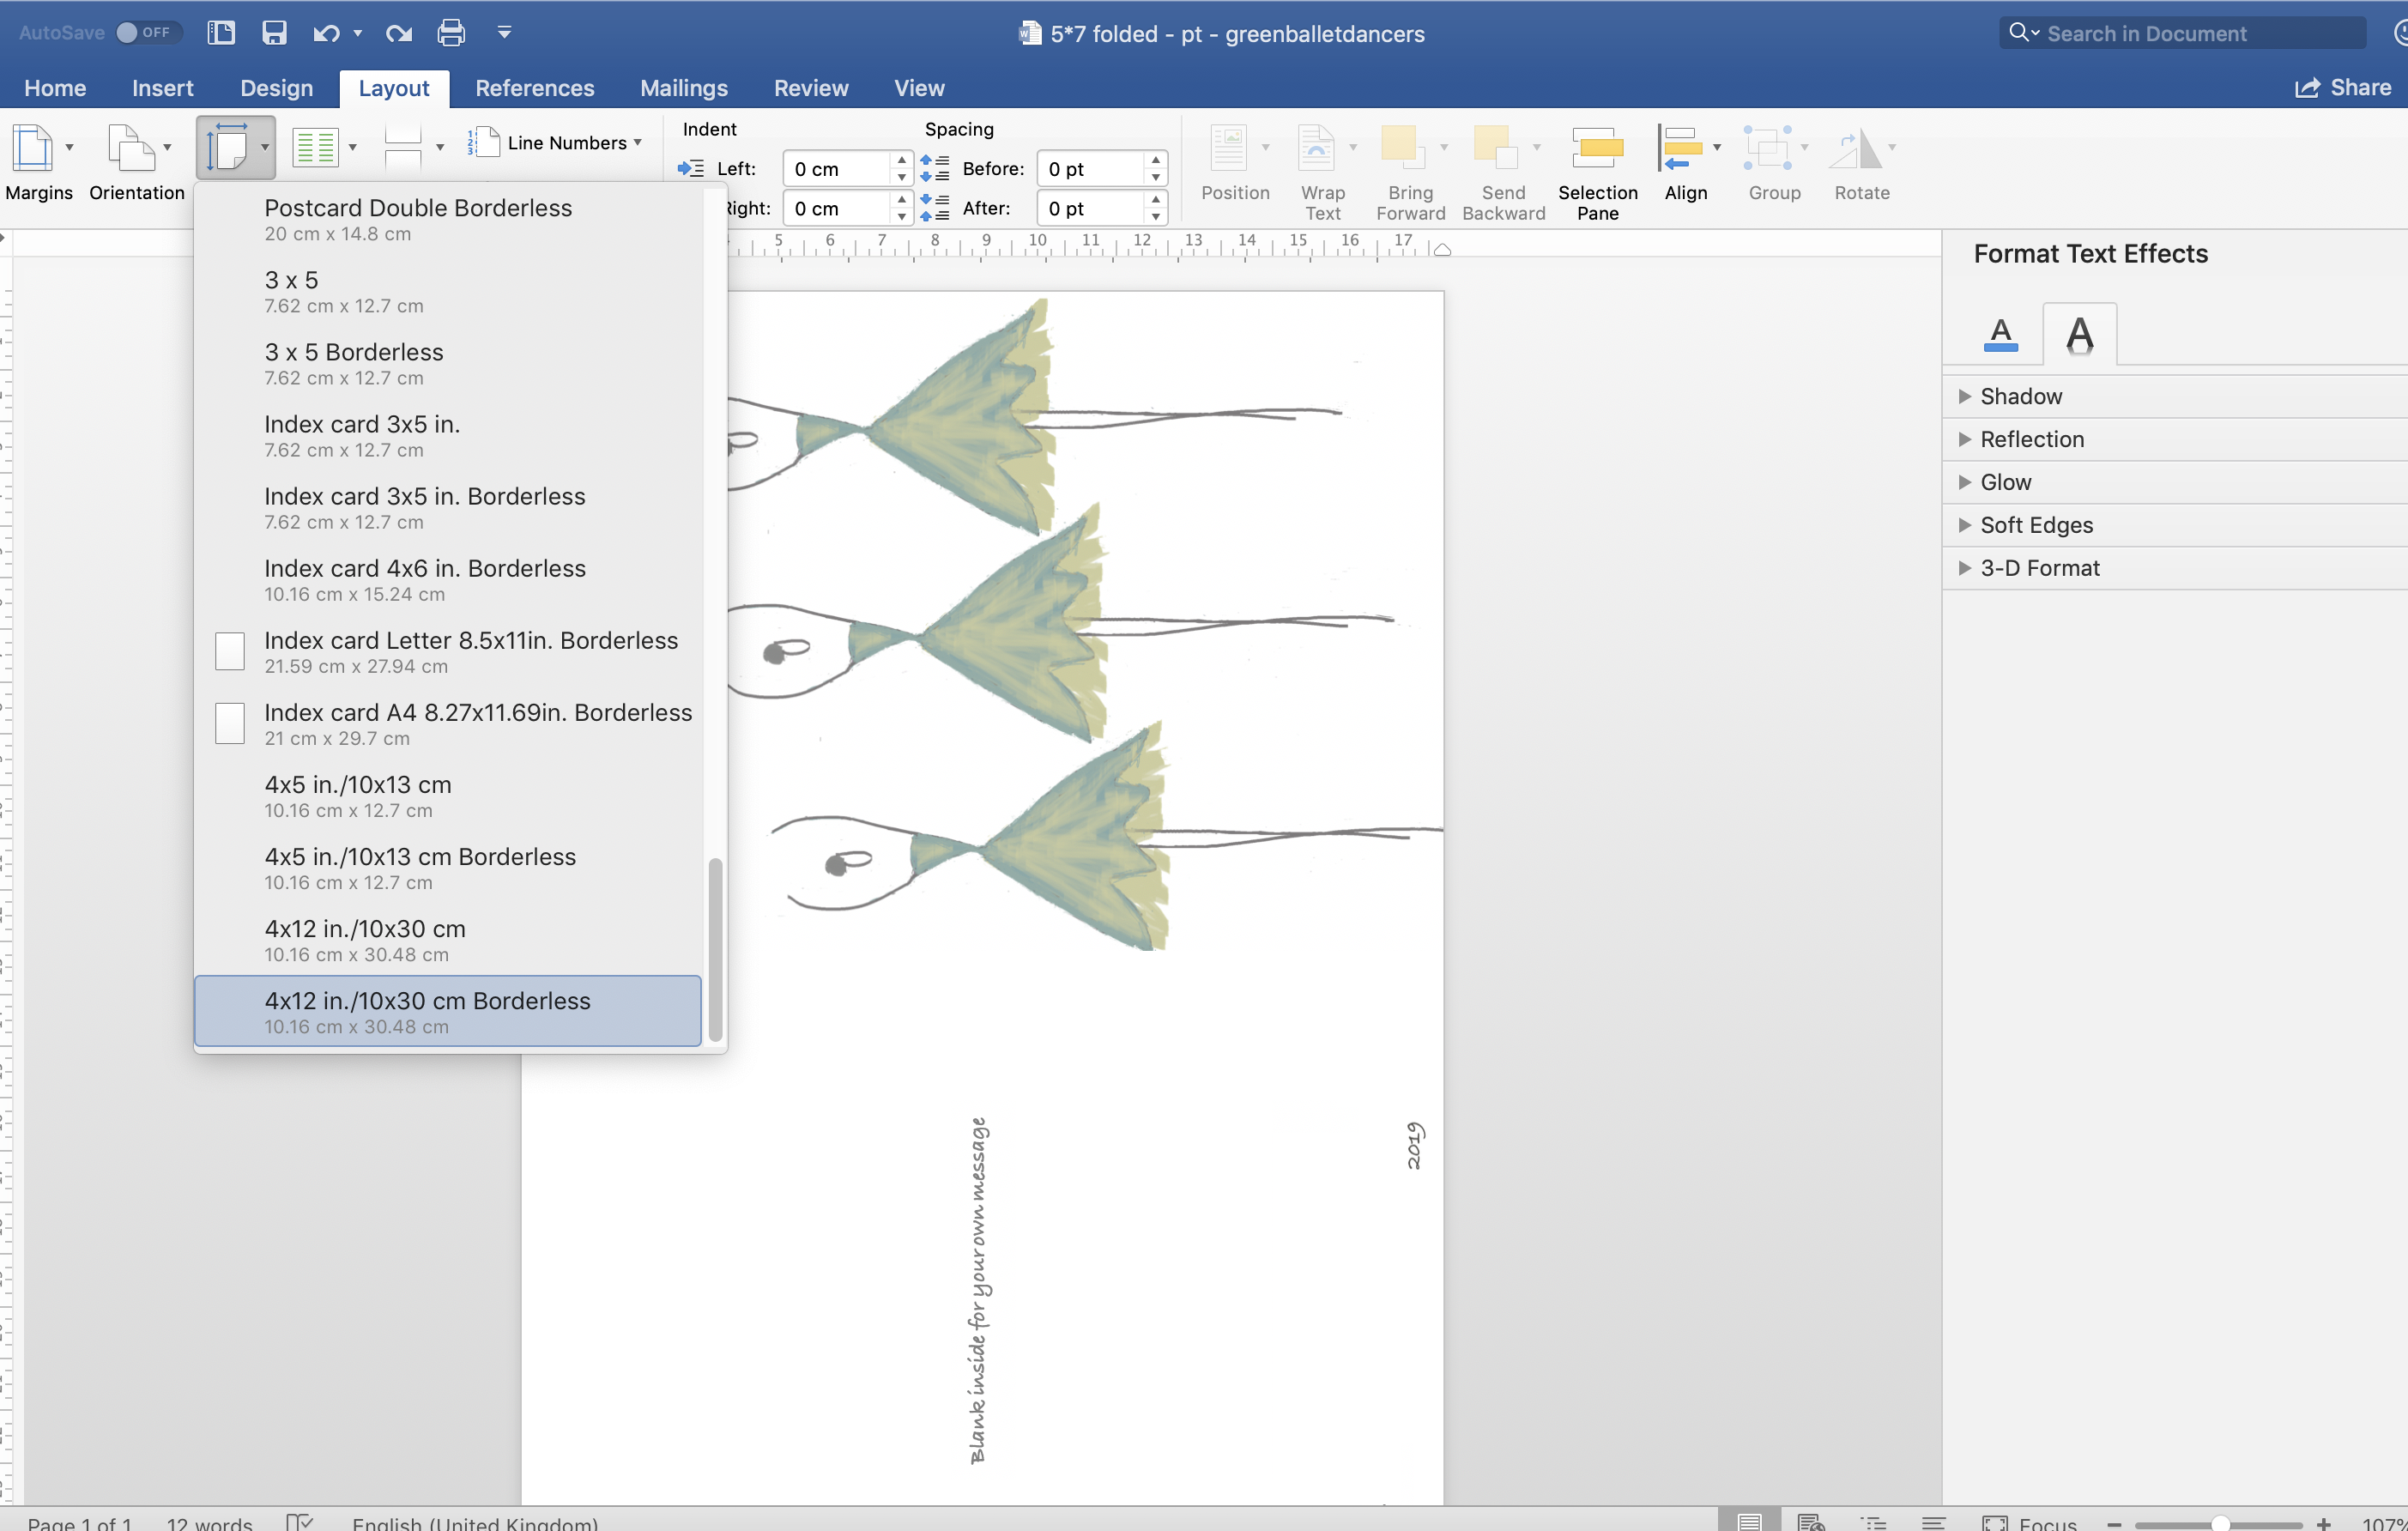Expand the Glow section
Screen dimensions: 2408x1531
tap(2174, 482)
